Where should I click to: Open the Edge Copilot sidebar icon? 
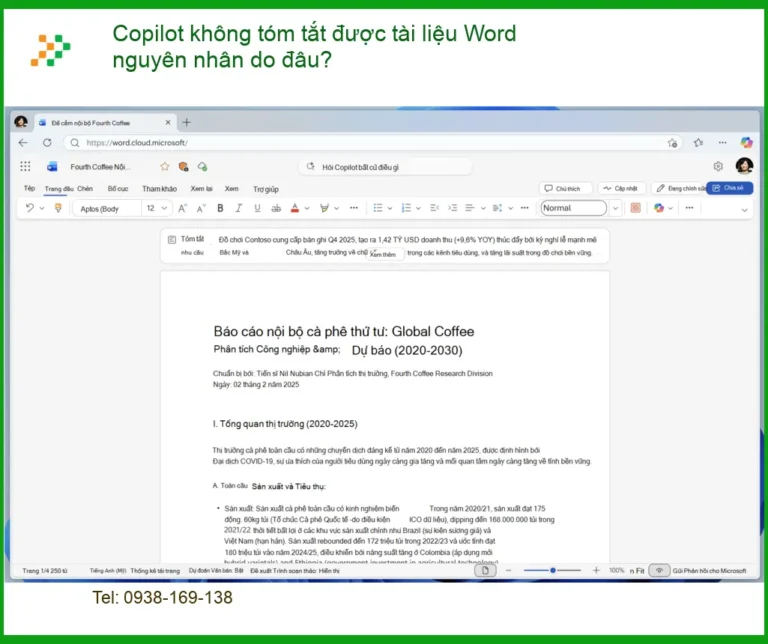(746, 143)
